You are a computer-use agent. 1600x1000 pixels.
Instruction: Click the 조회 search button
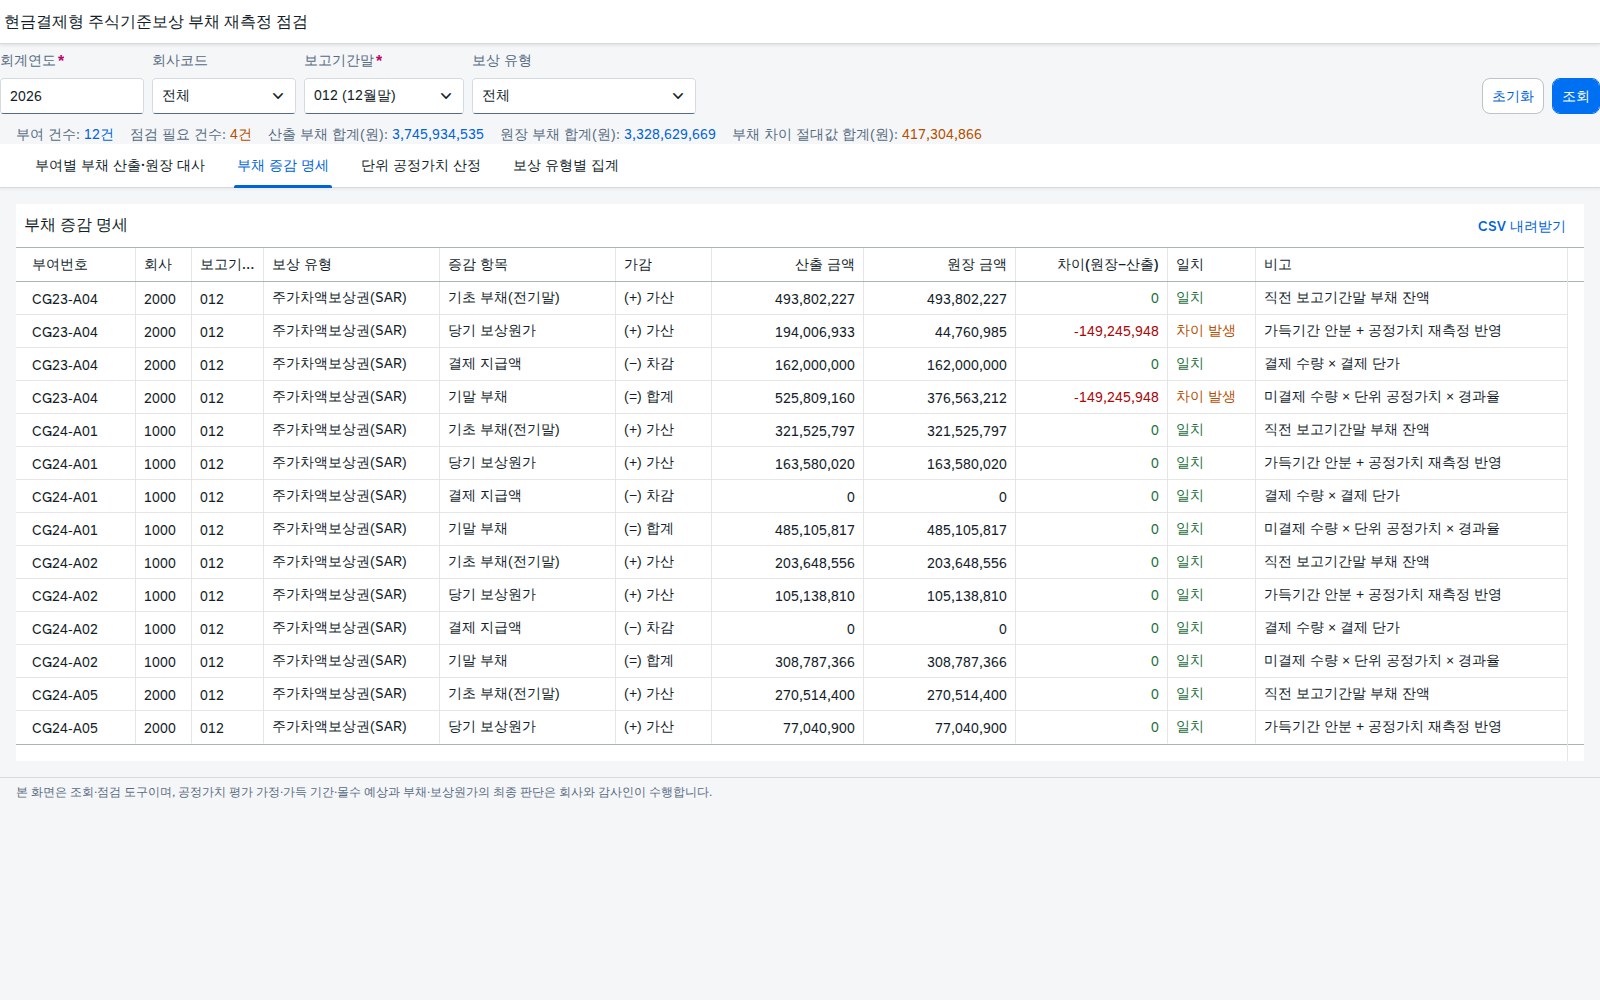(x=1576, y=96)
